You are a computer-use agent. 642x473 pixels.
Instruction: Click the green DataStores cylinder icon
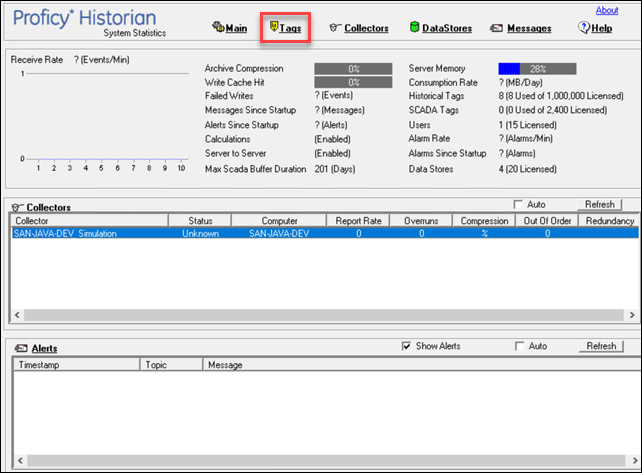tap(414, 27)
